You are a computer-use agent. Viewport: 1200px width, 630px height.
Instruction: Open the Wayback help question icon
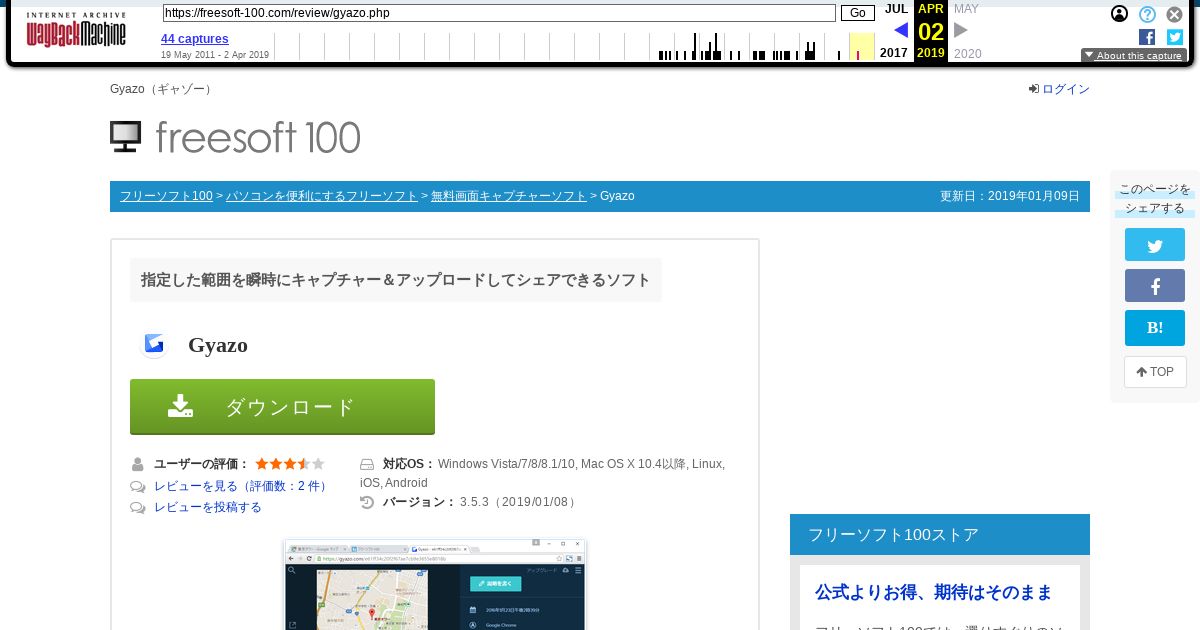1147,14
